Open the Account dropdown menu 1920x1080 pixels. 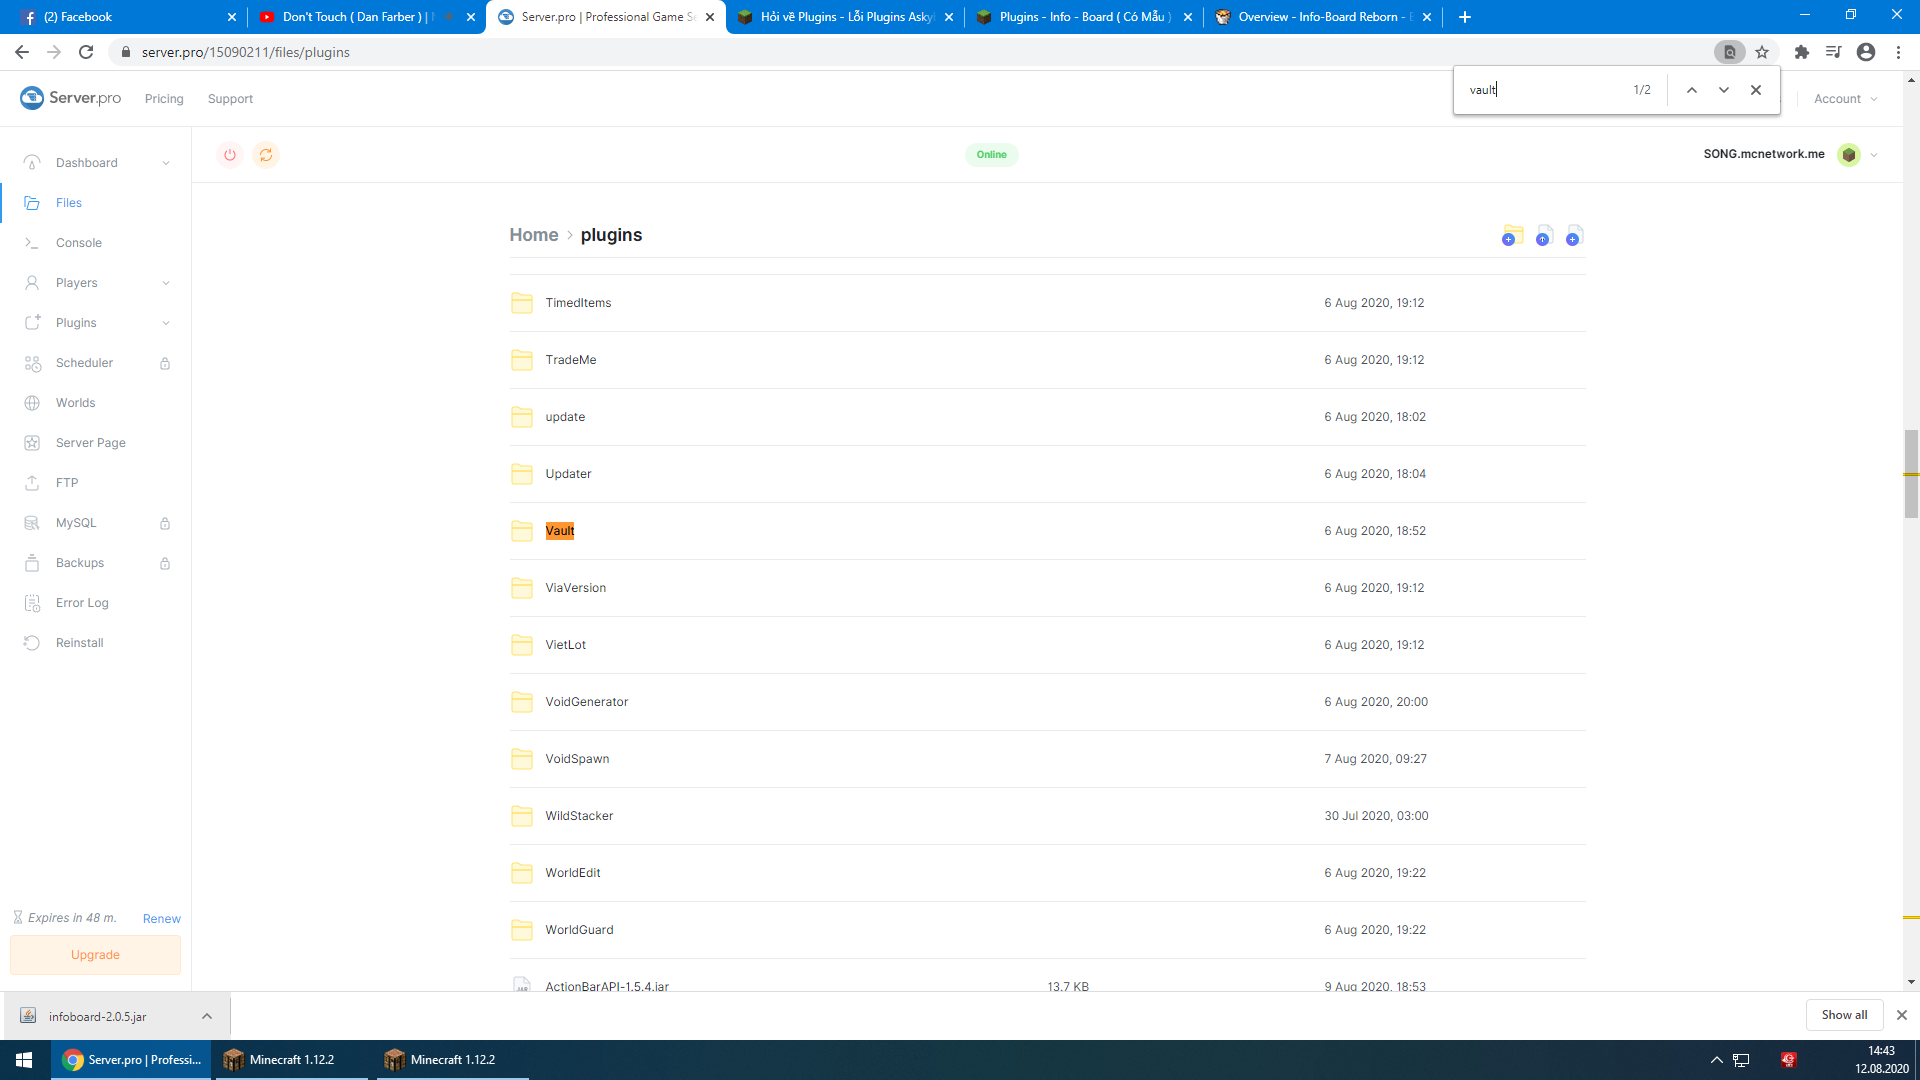click(x=1845, y=99)
